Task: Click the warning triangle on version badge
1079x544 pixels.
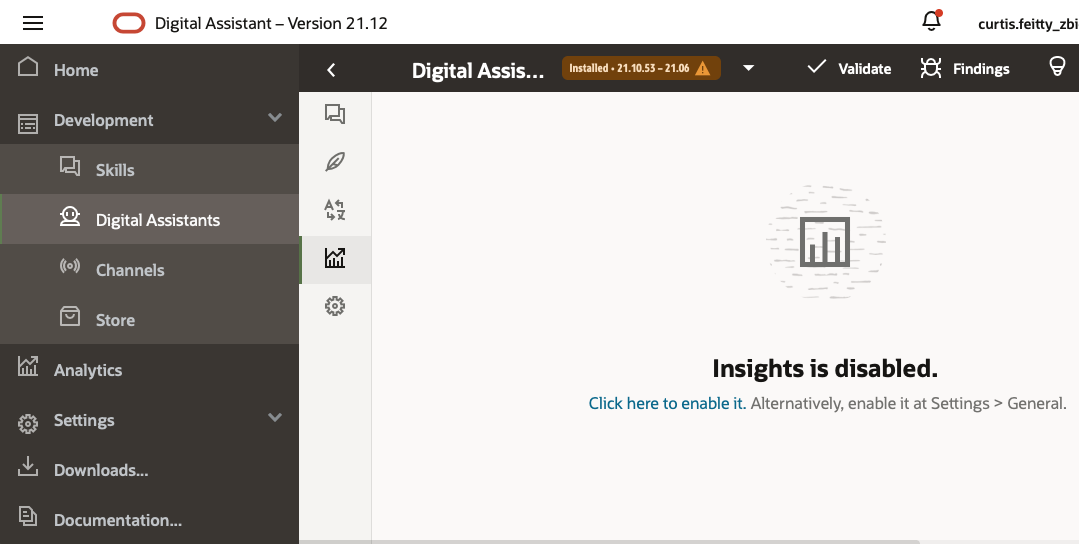Action: point(703,68)
